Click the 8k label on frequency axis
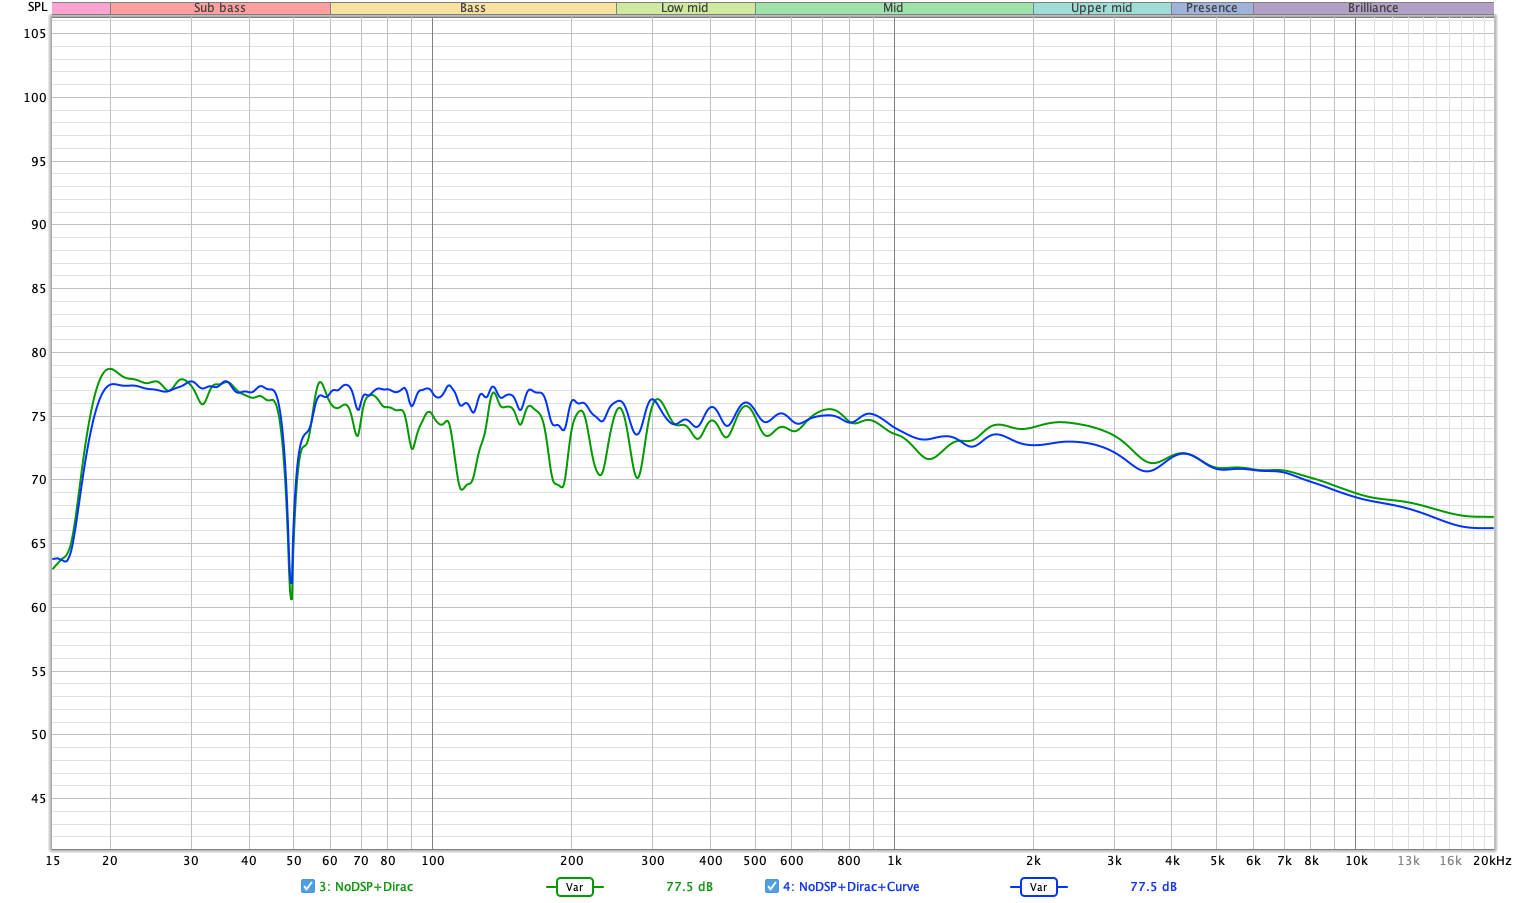This screenshot has height=903, width=1520. tap(1311, 861)
